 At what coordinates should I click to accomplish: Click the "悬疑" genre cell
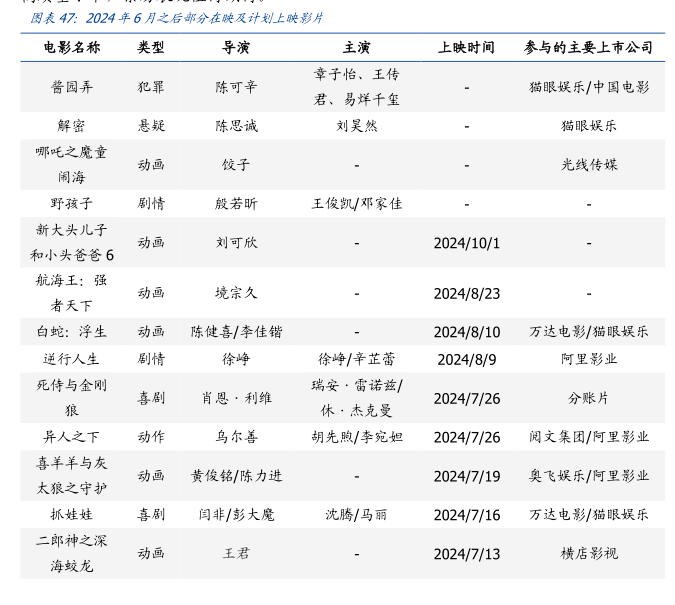(151, 126)
